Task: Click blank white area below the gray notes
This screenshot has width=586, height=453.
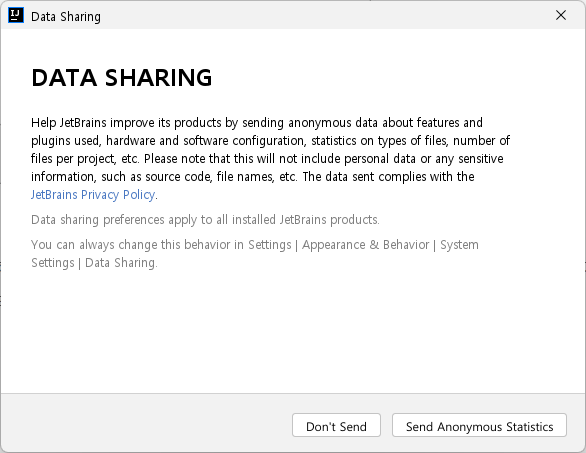Action: click(x=292, y=329)
